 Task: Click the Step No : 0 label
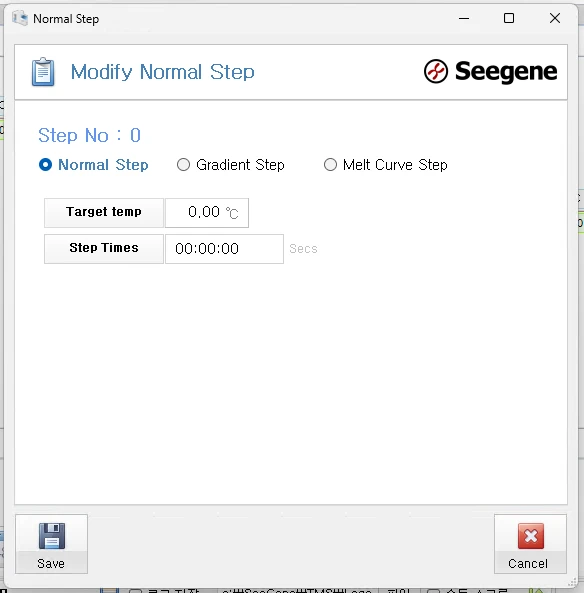click(x=90, y=135)
